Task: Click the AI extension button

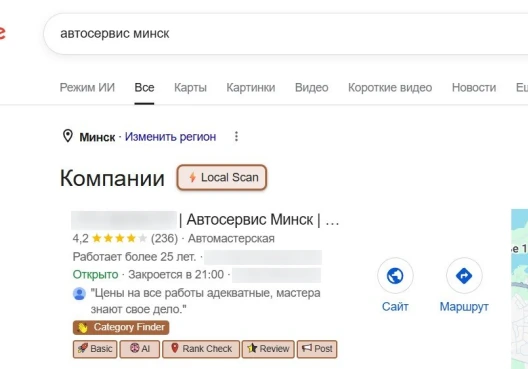Action: click(140, 349)
